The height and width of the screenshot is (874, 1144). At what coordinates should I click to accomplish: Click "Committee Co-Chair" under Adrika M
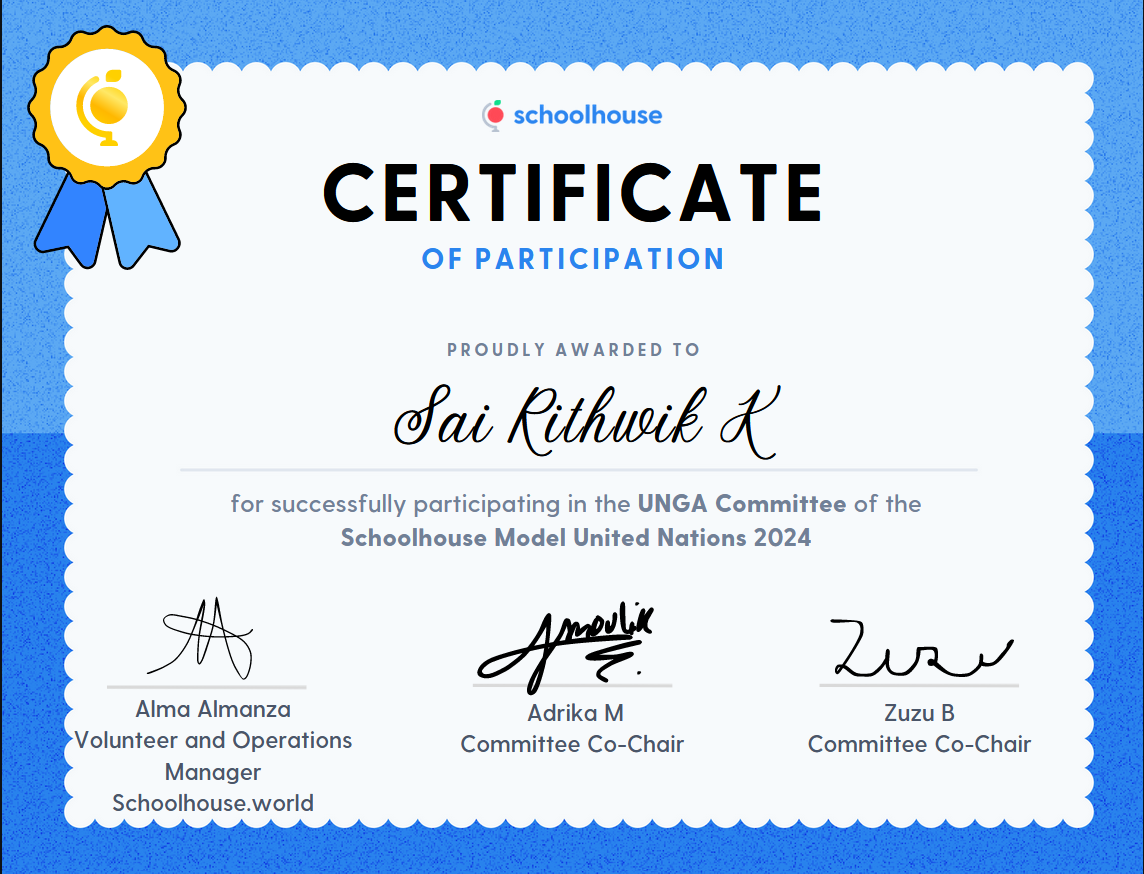[572, 744]
